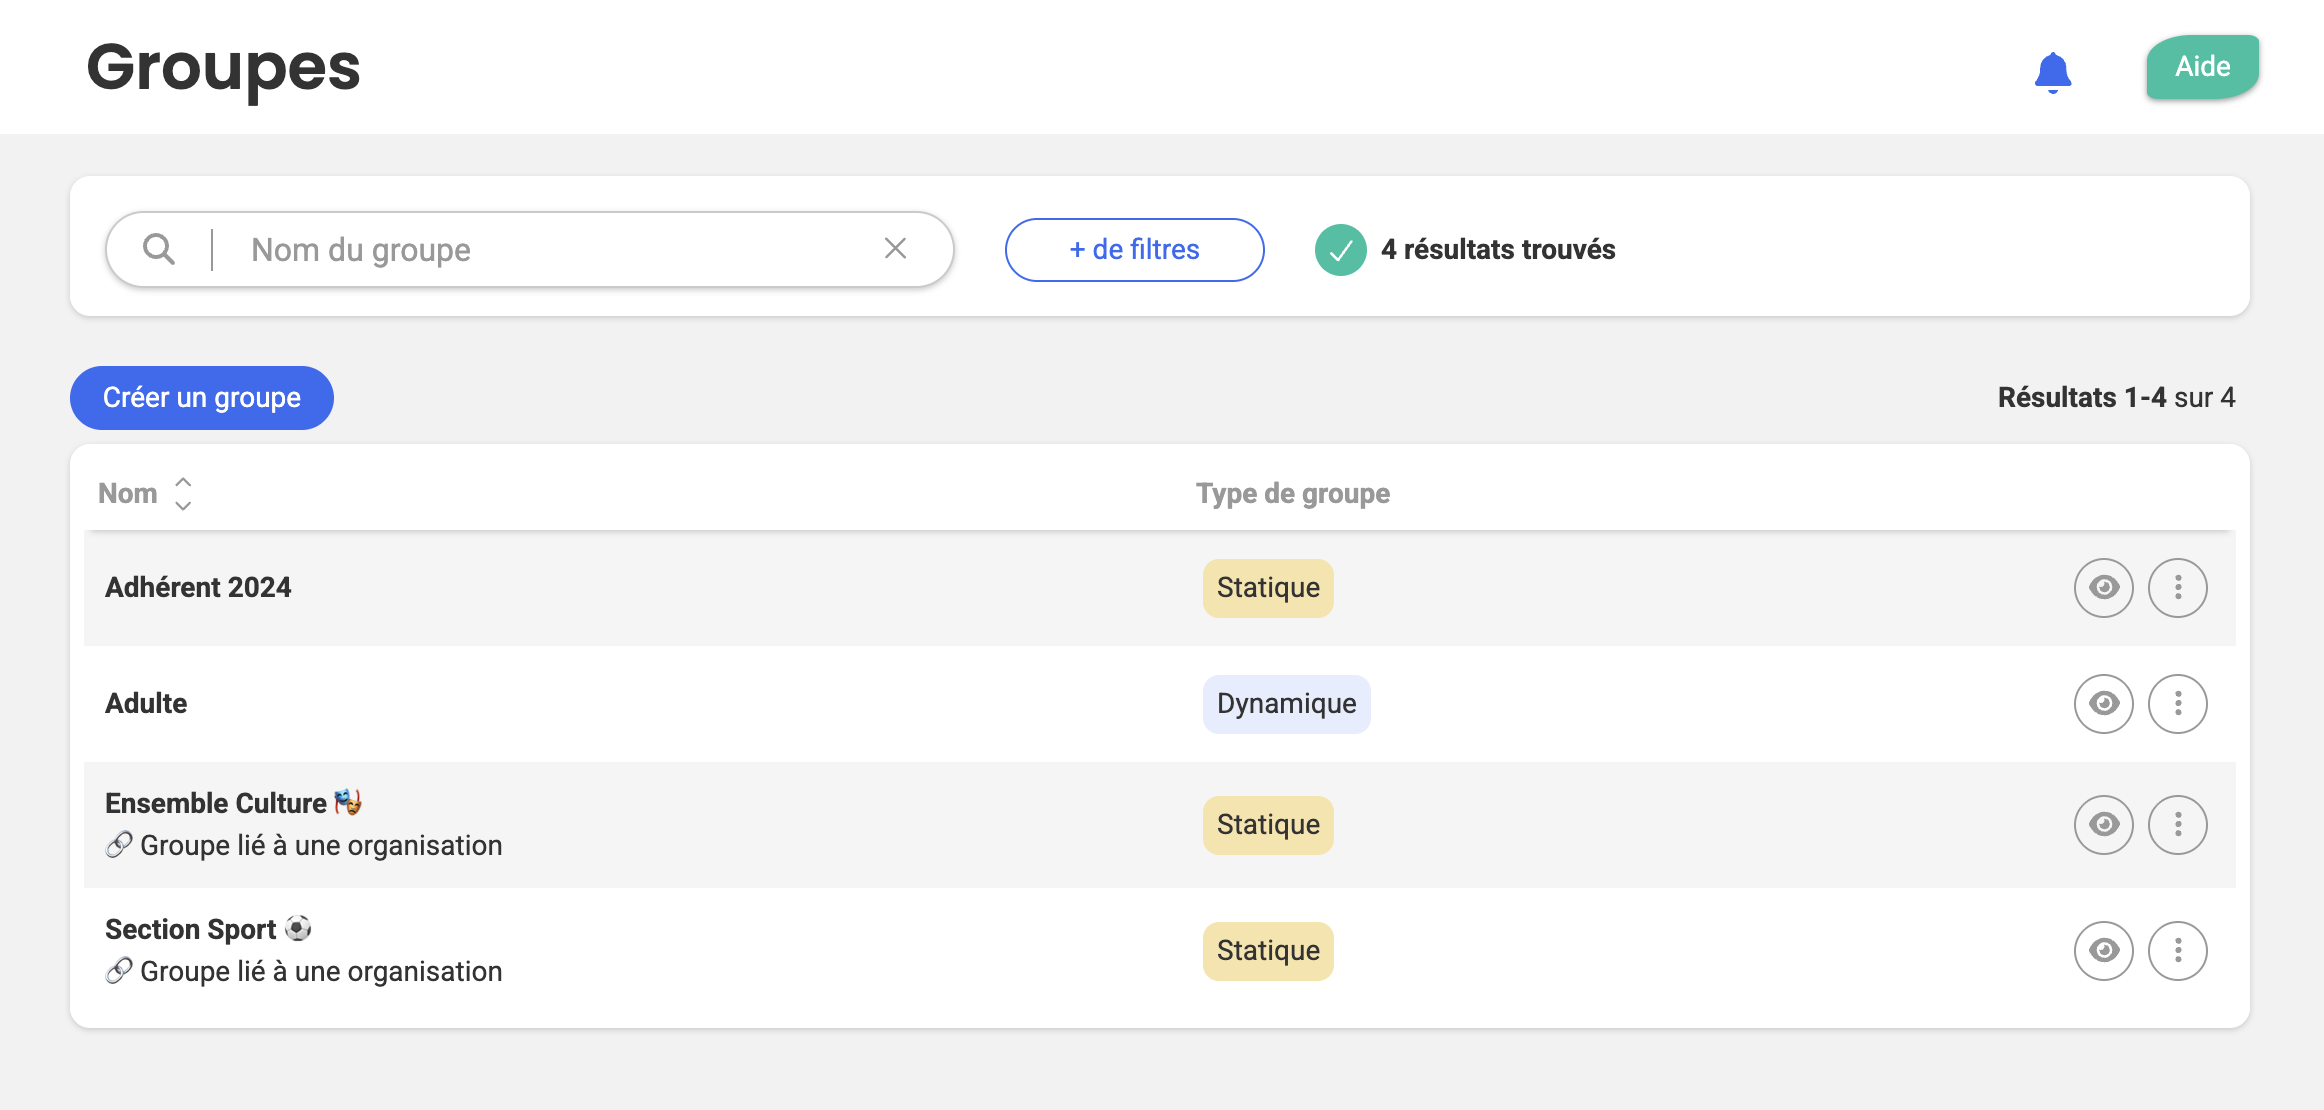Click the notification bell icon
Screen dimensions: 2324x1110
(x=2052, y=72)
